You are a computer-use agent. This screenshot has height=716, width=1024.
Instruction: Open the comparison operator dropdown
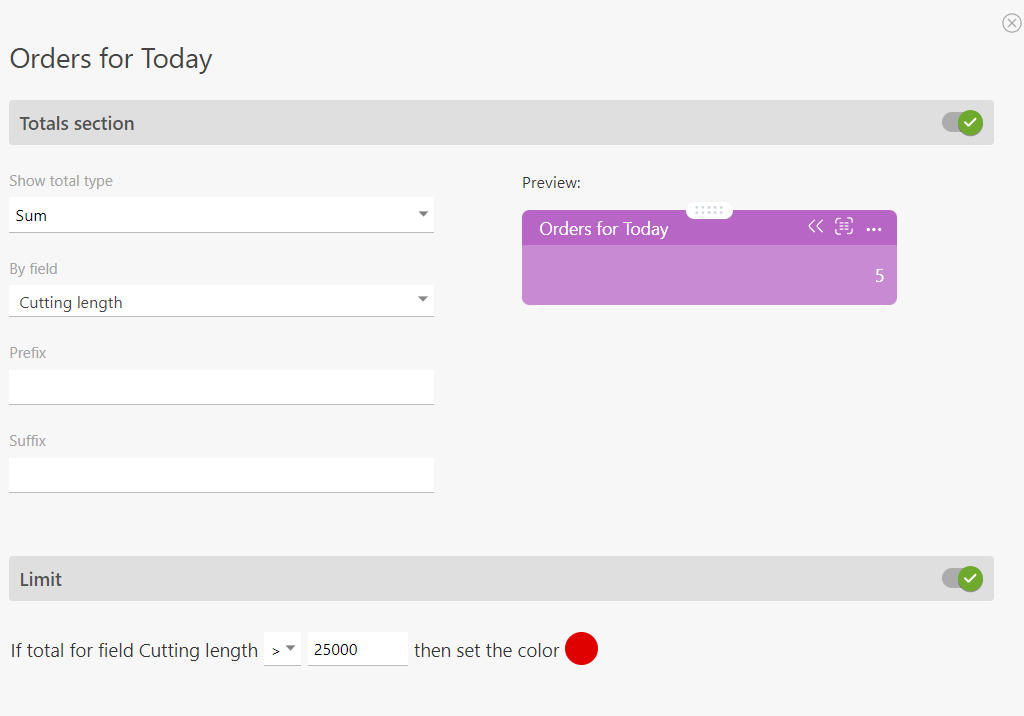click(x=282, y=649)
